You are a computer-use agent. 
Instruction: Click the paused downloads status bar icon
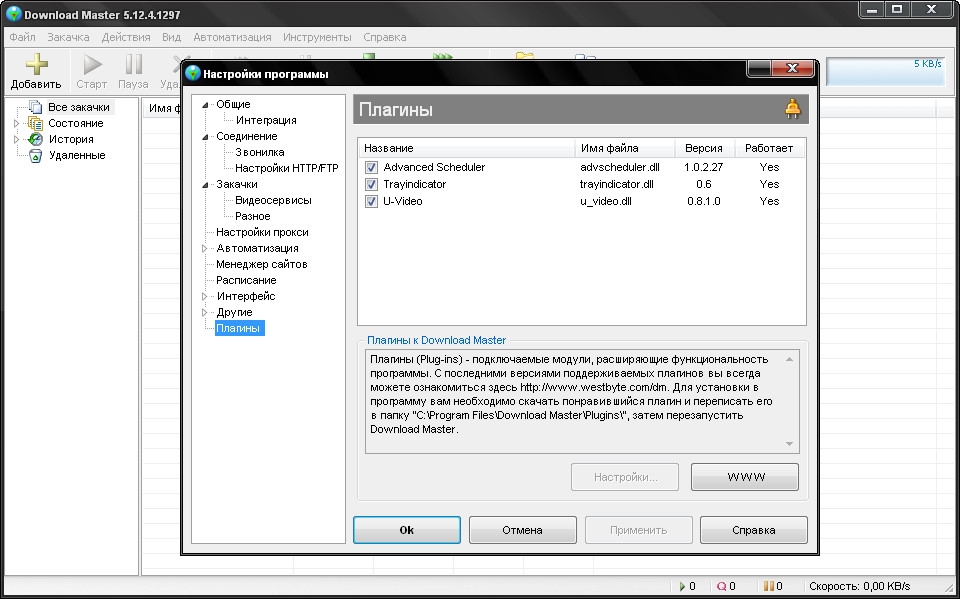pyautogui.click(x=769, y=586)
